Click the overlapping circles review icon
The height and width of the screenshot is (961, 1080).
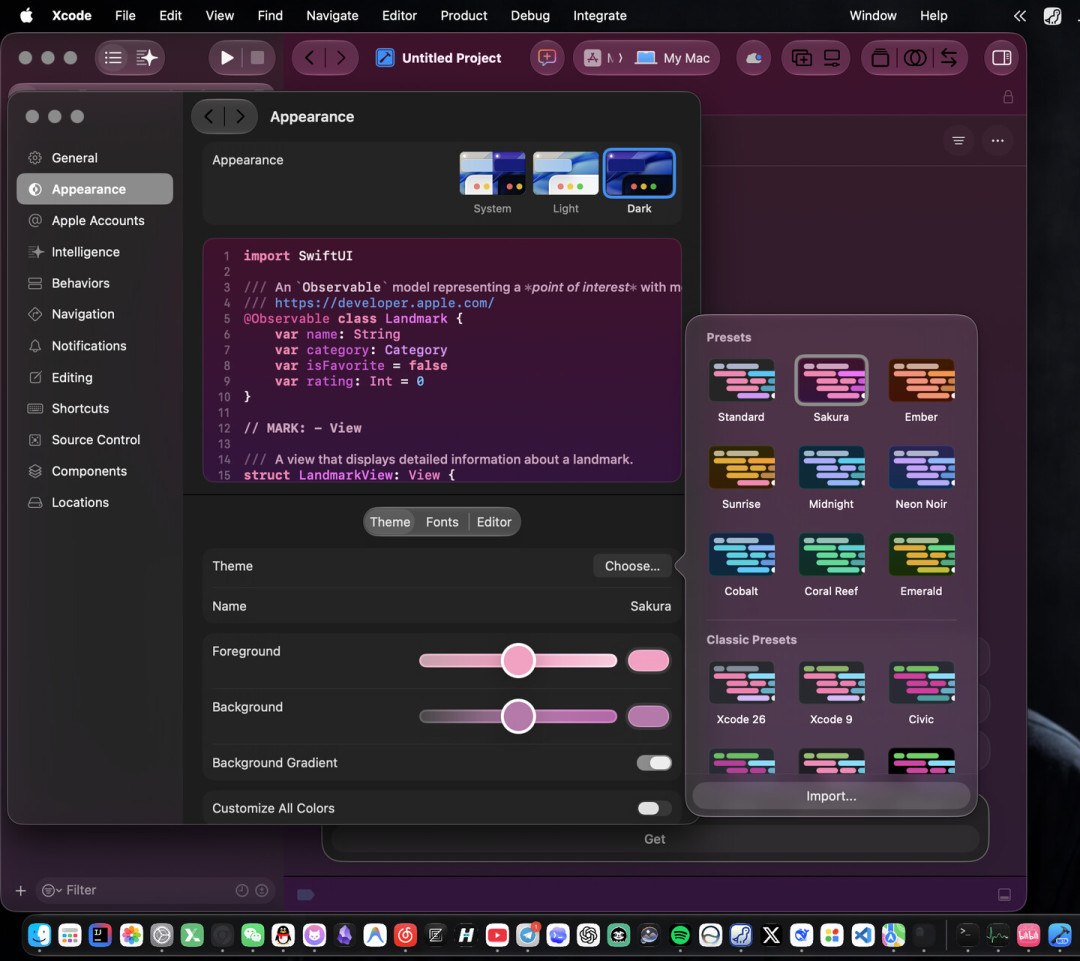pyautogui.click(x=915, y=58)
